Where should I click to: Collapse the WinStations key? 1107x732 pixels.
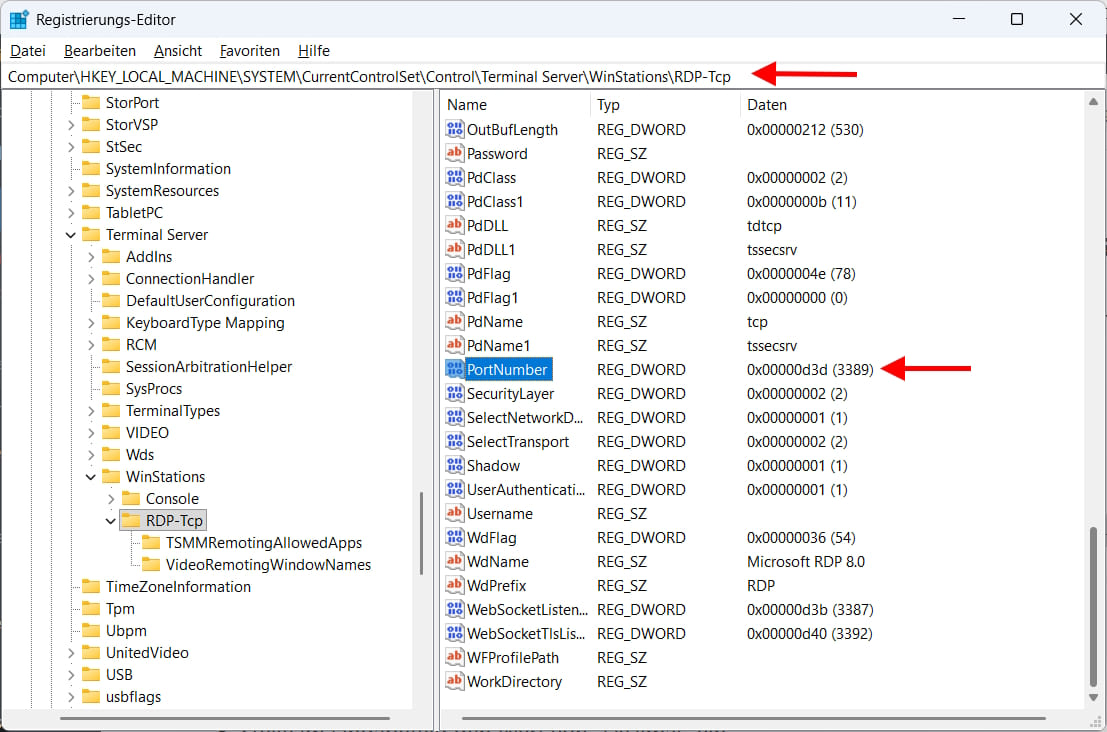[x=90, y=476]
